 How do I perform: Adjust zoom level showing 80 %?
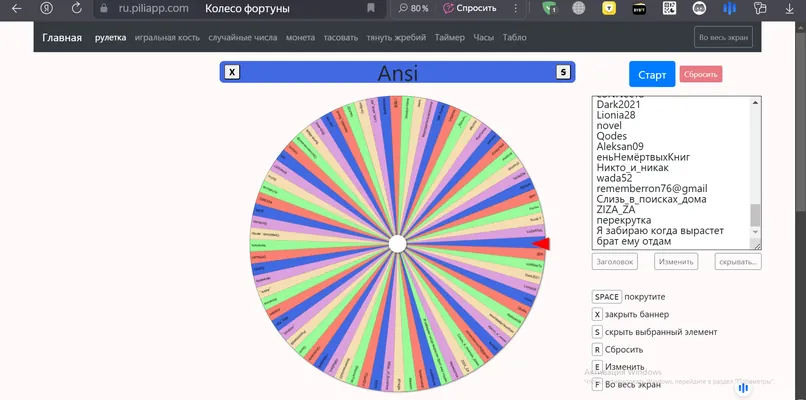coord(414,8)
